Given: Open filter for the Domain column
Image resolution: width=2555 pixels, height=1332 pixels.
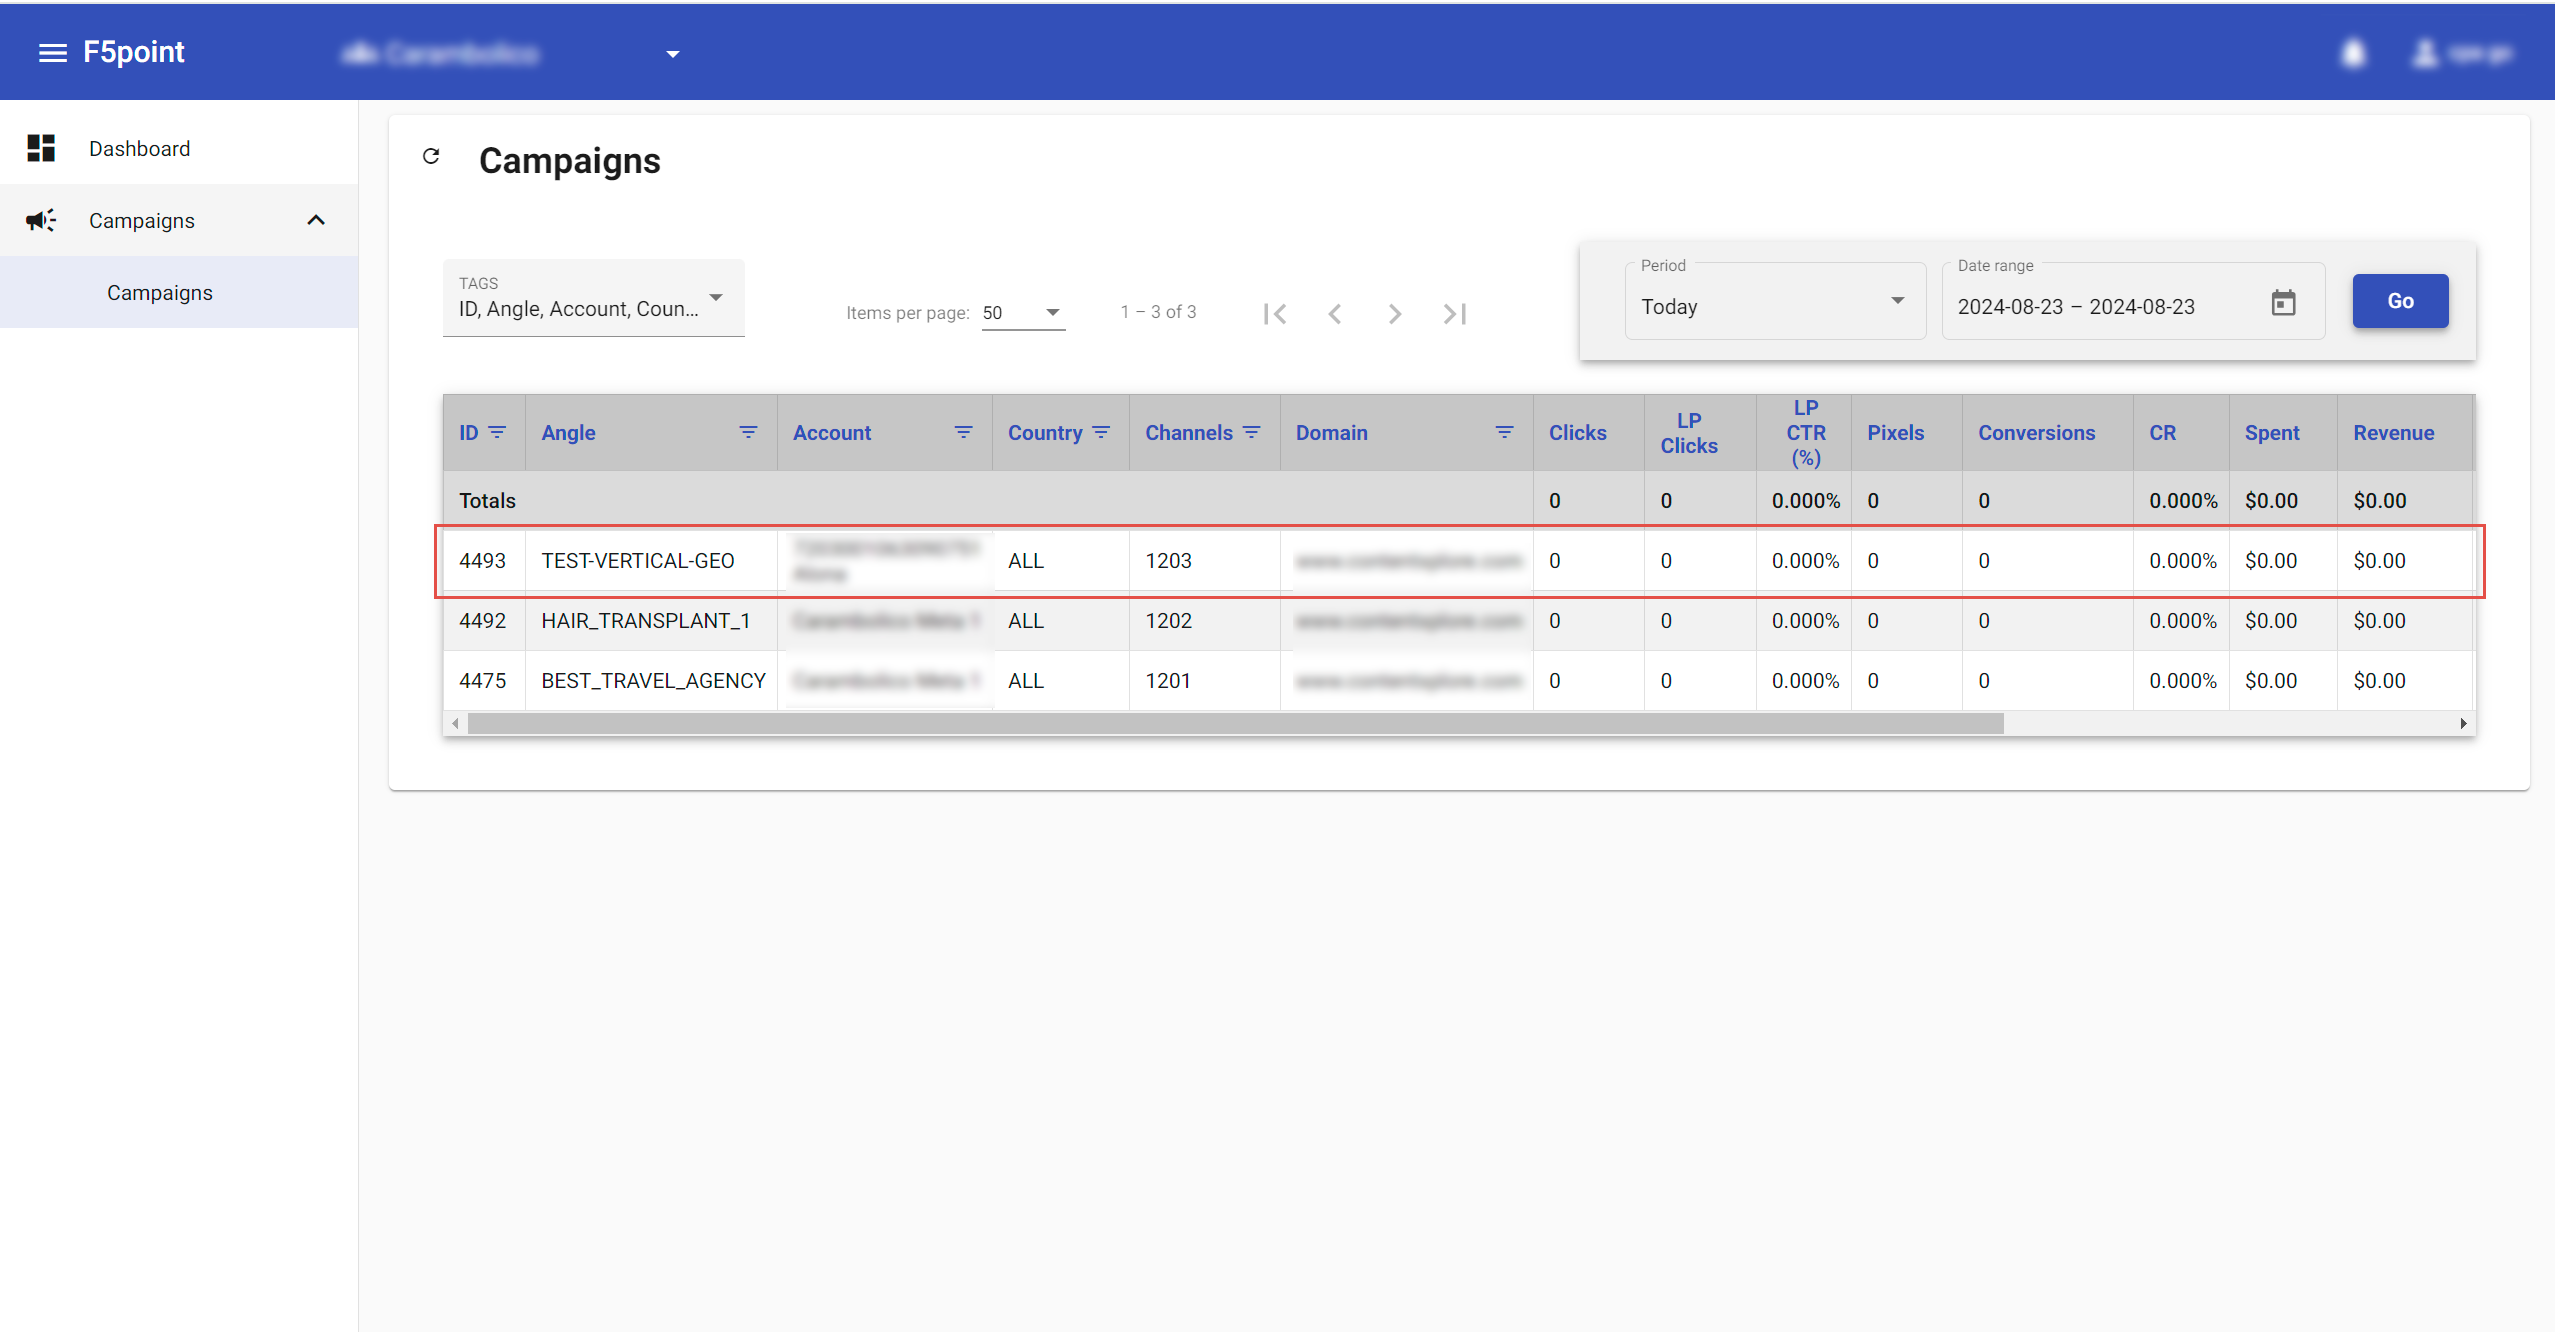Looking at the screenshot, I should (x=1504, y=432).
